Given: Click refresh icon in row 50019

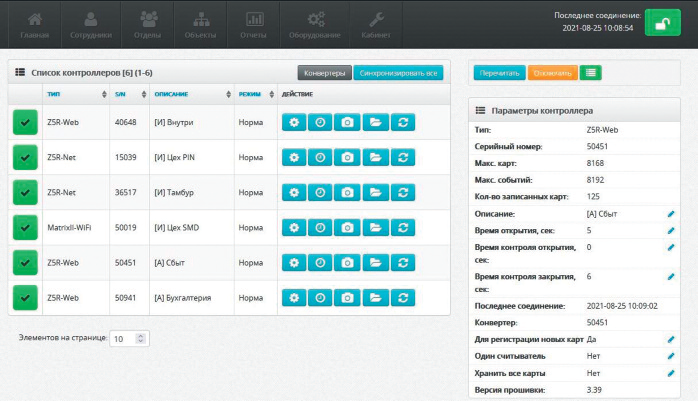Looking at the screenshot, I should point(403,227).
